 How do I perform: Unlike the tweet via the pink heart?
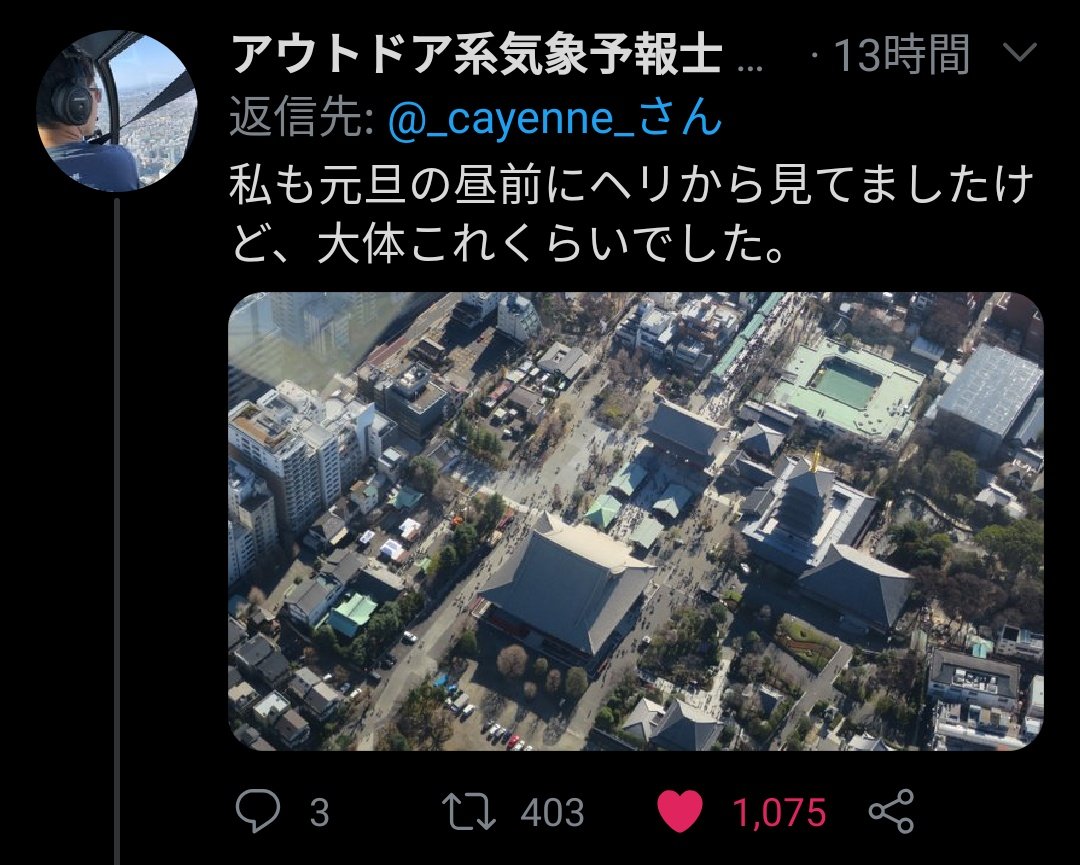[x=680, y=811]
